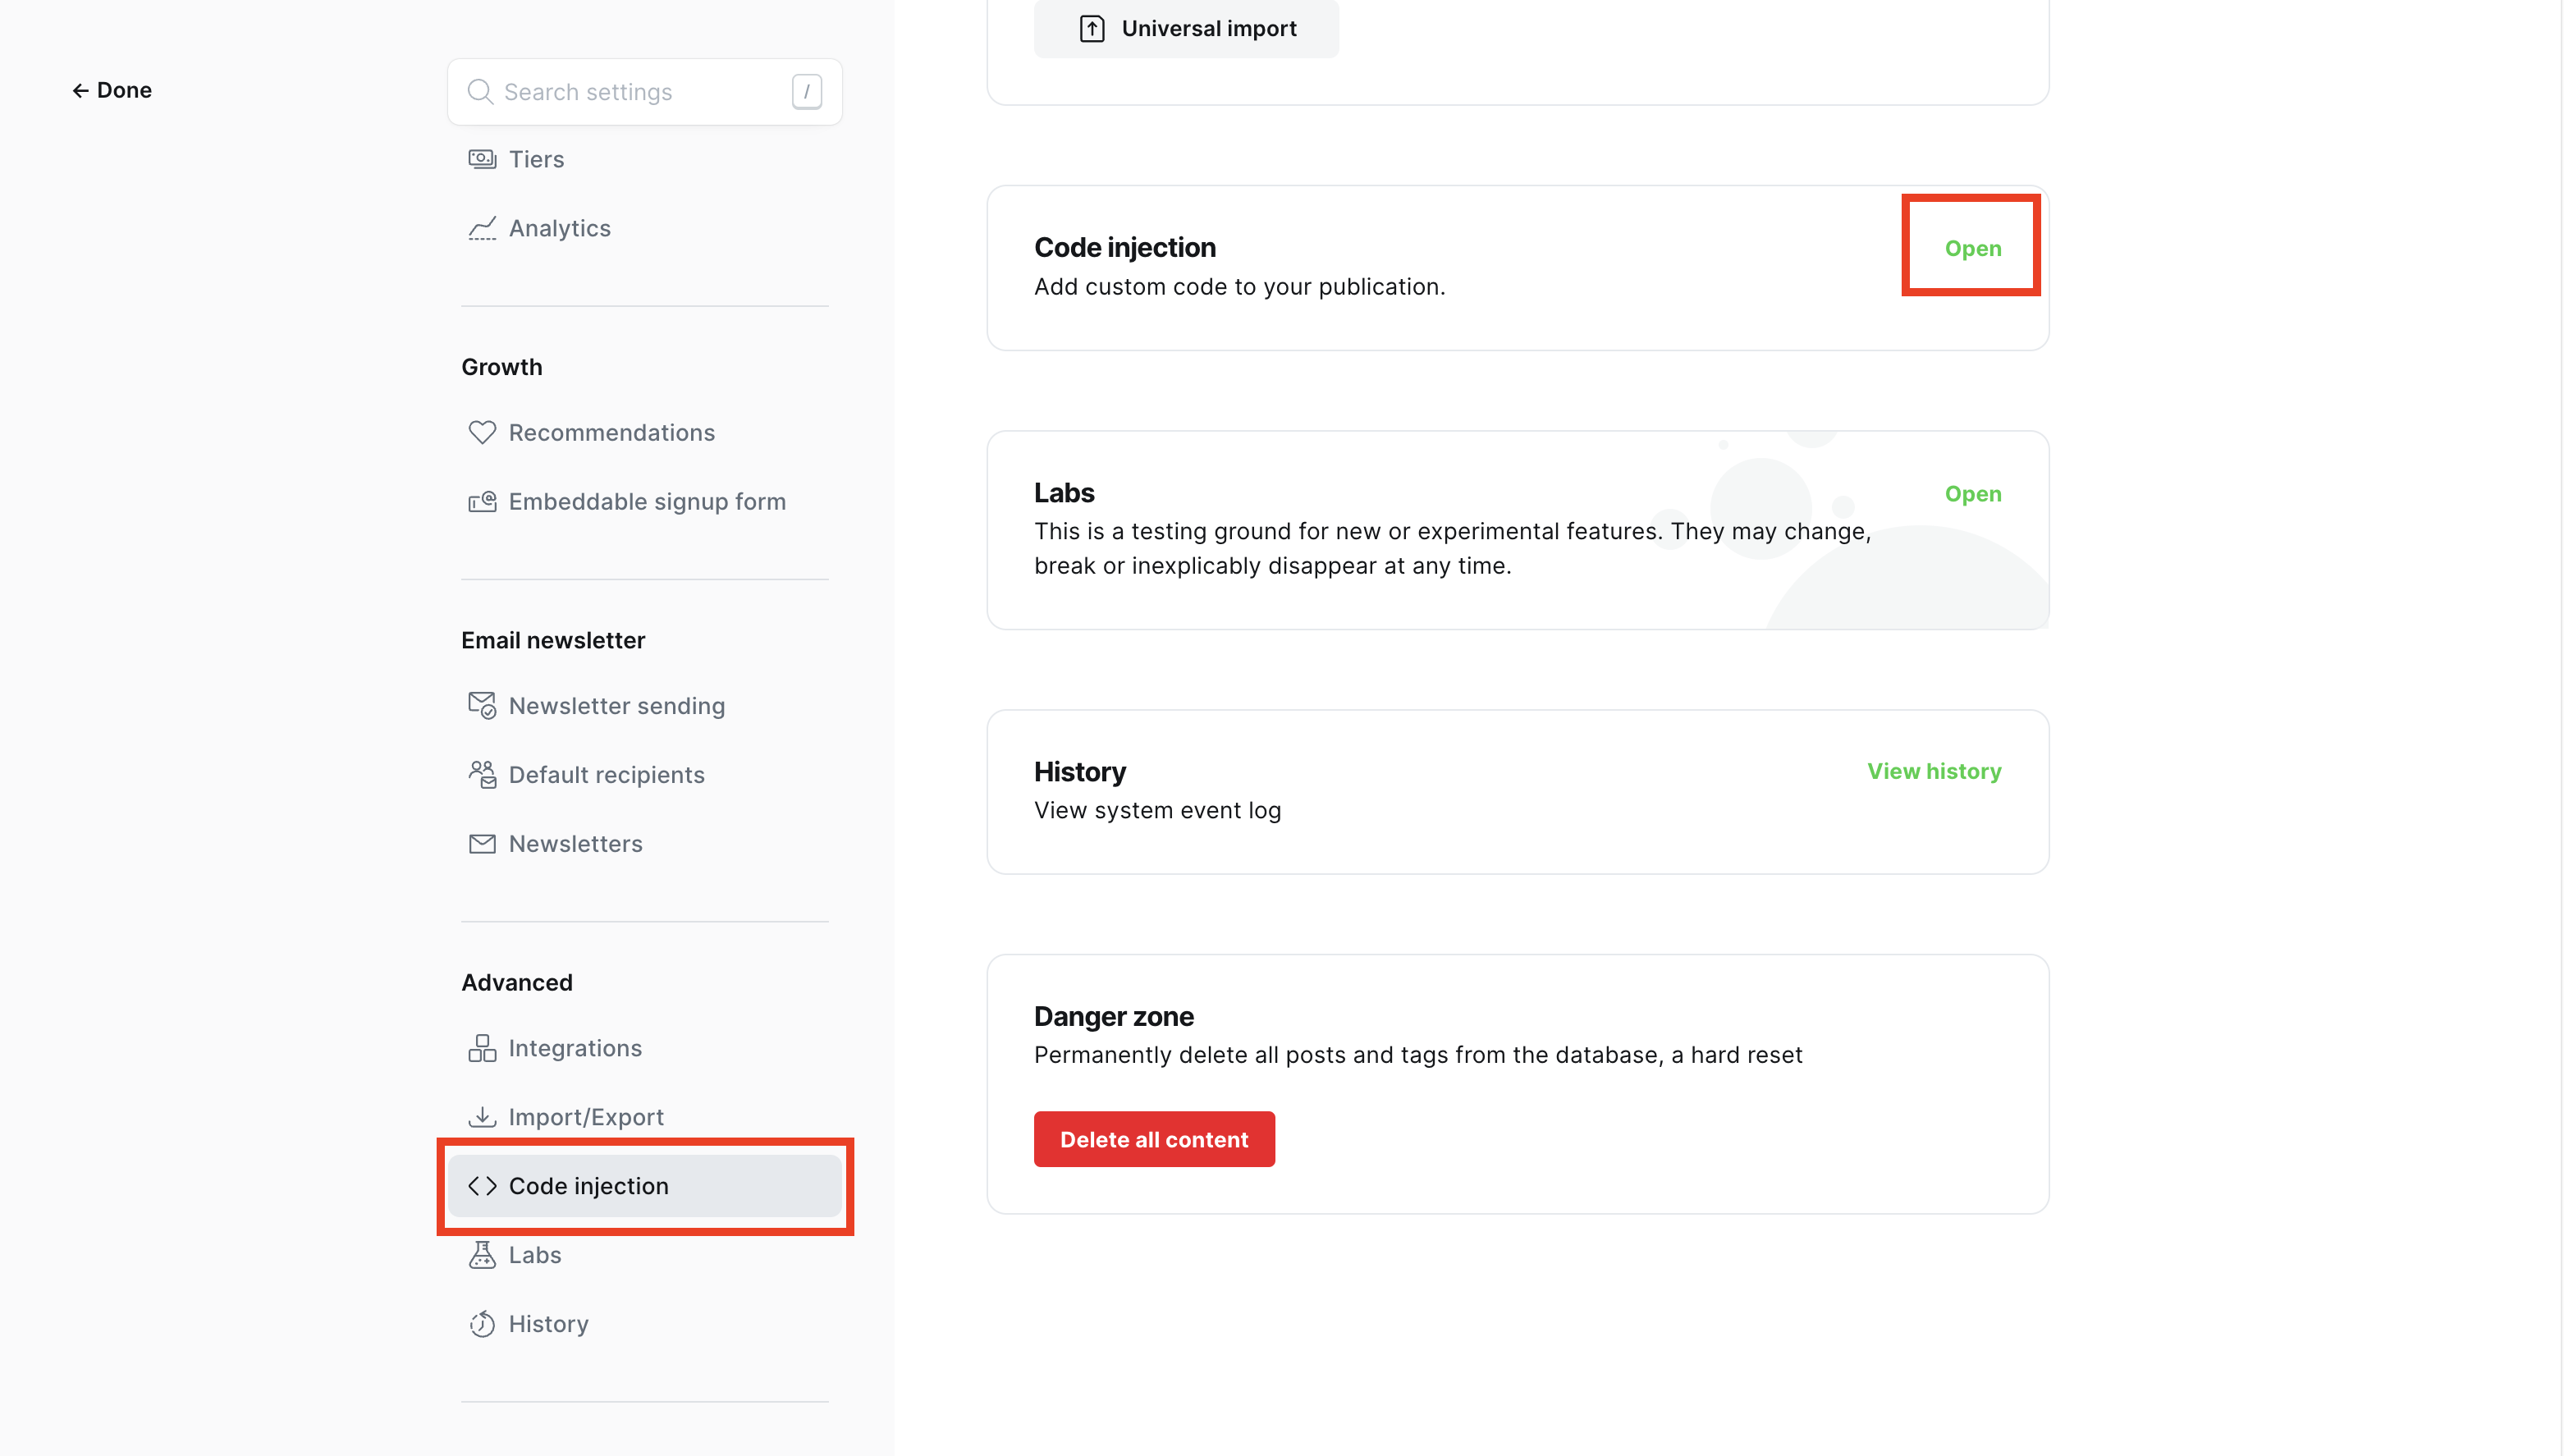Click the Import/Export download icon
Screen dimensions: 2564x1456
pos(482,1116)
